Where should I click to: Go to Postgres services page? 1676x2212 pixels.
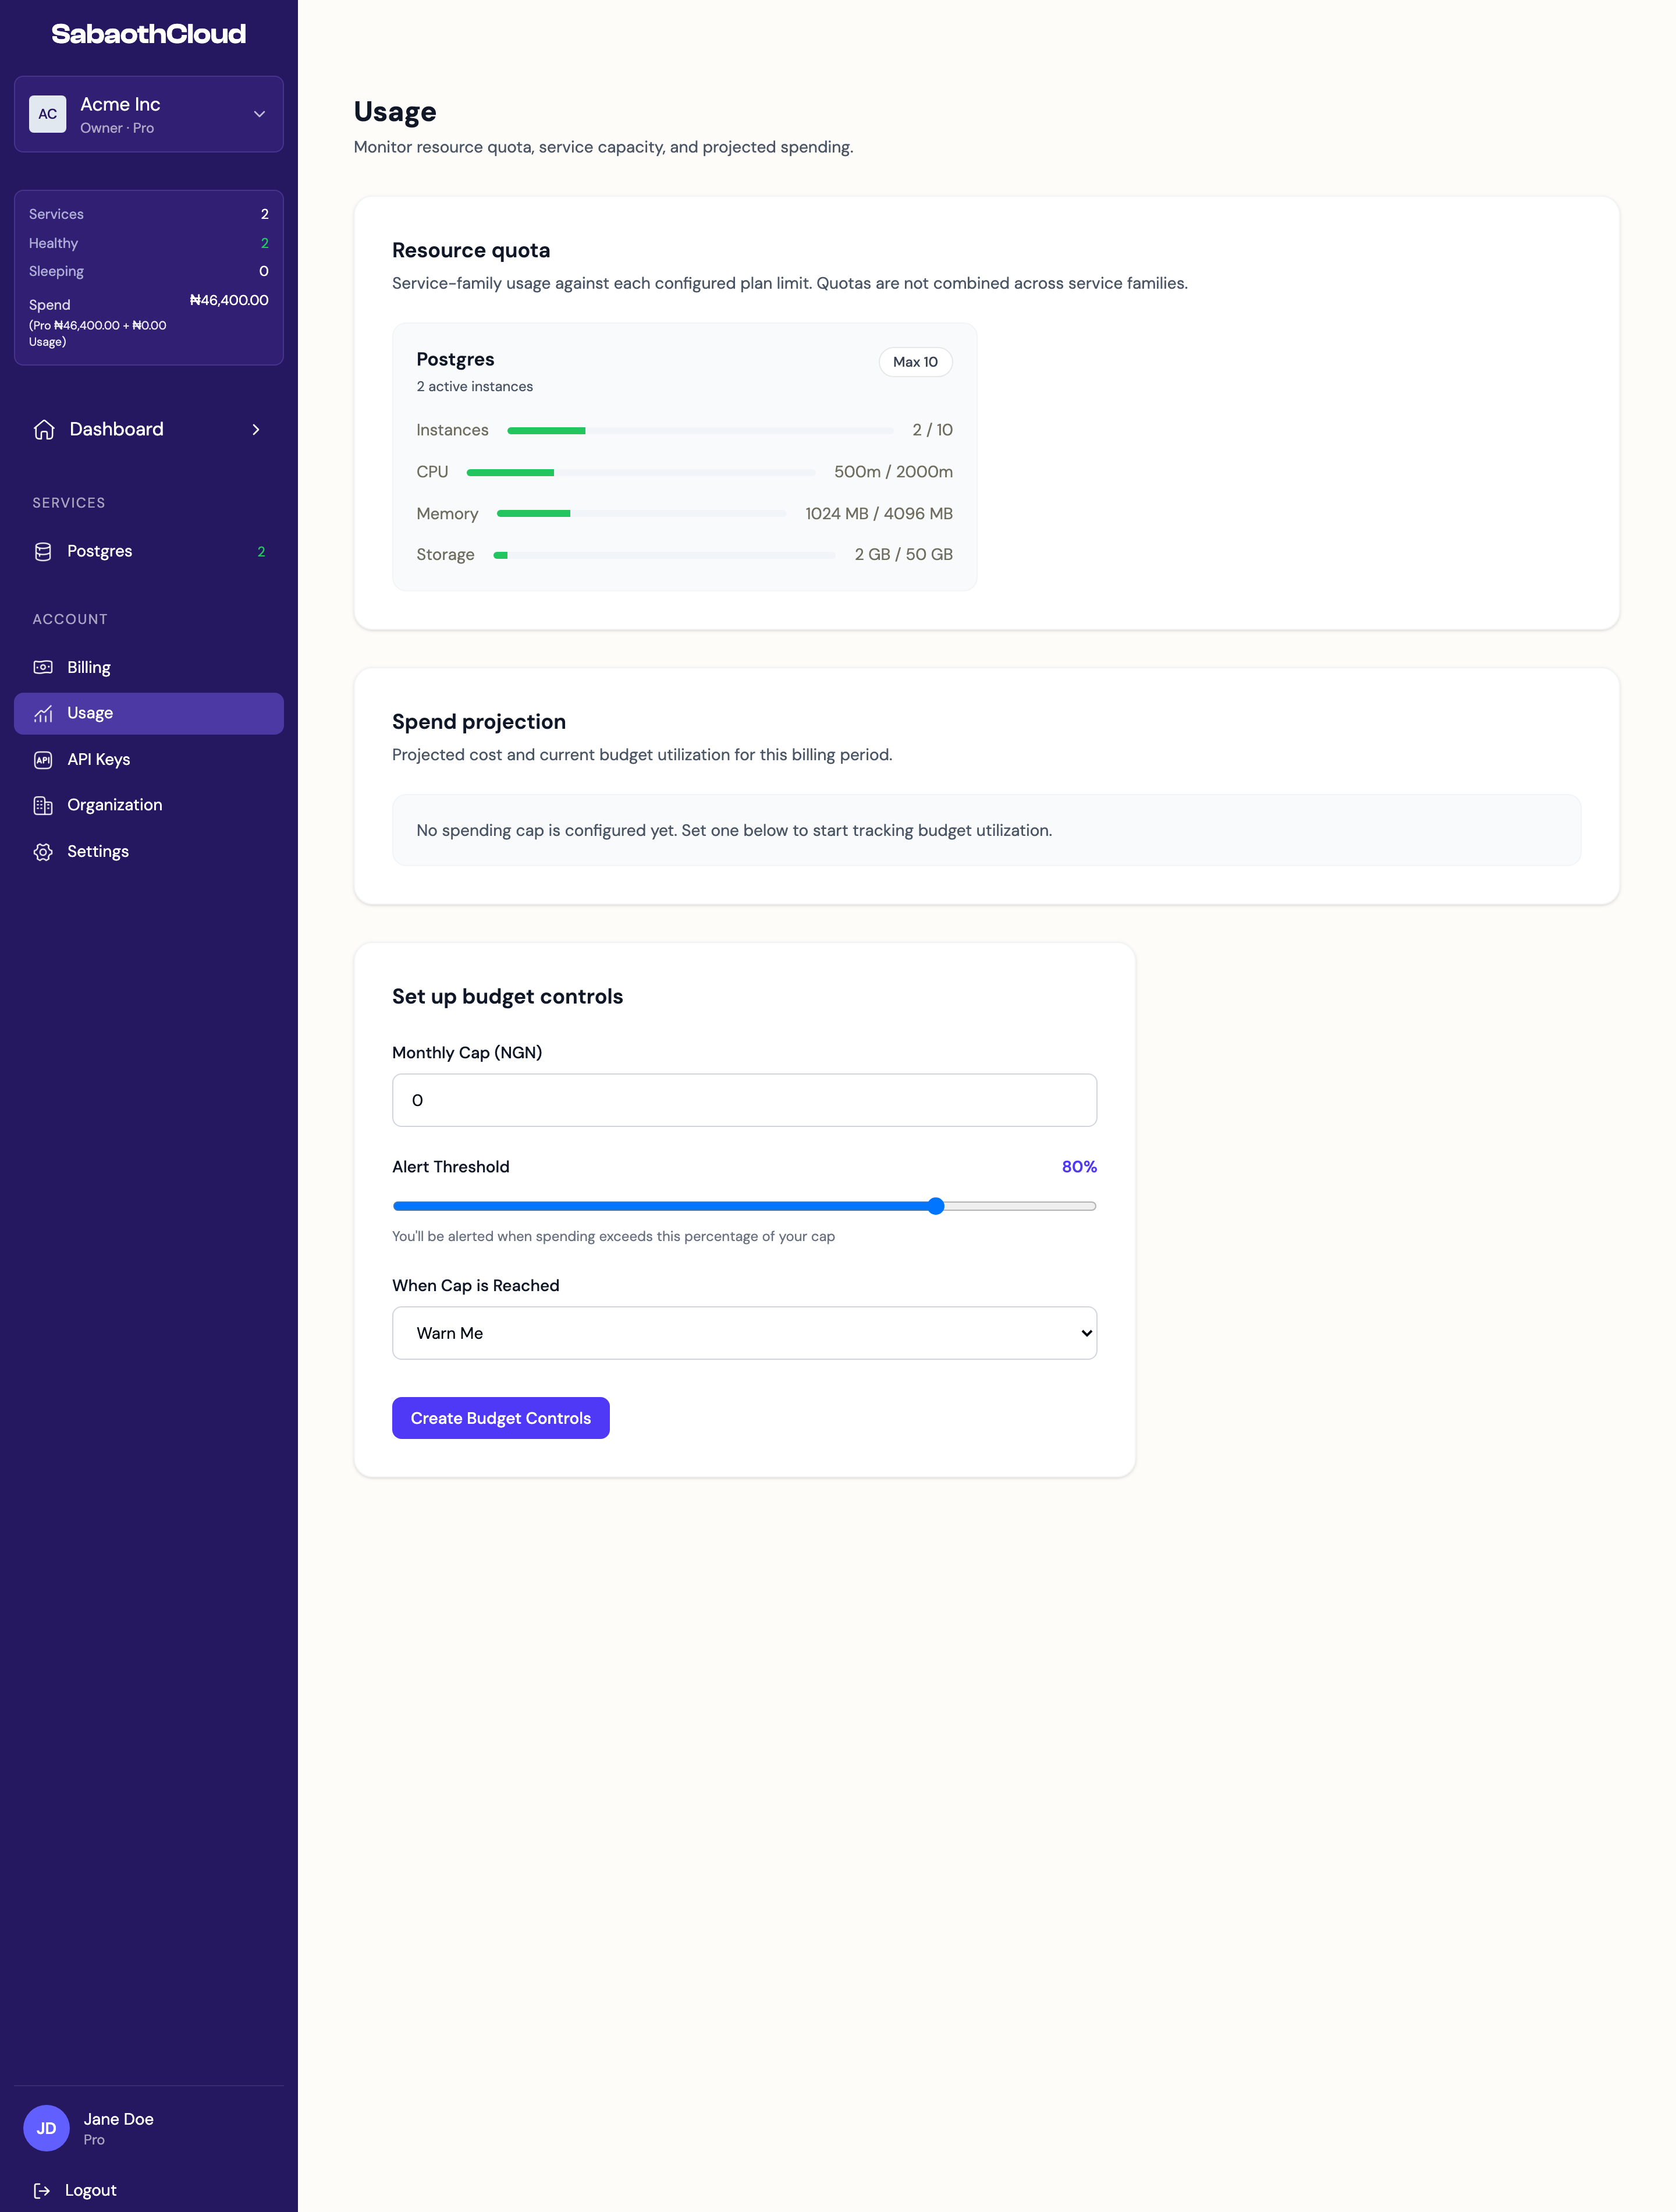(x=149, y=552)
